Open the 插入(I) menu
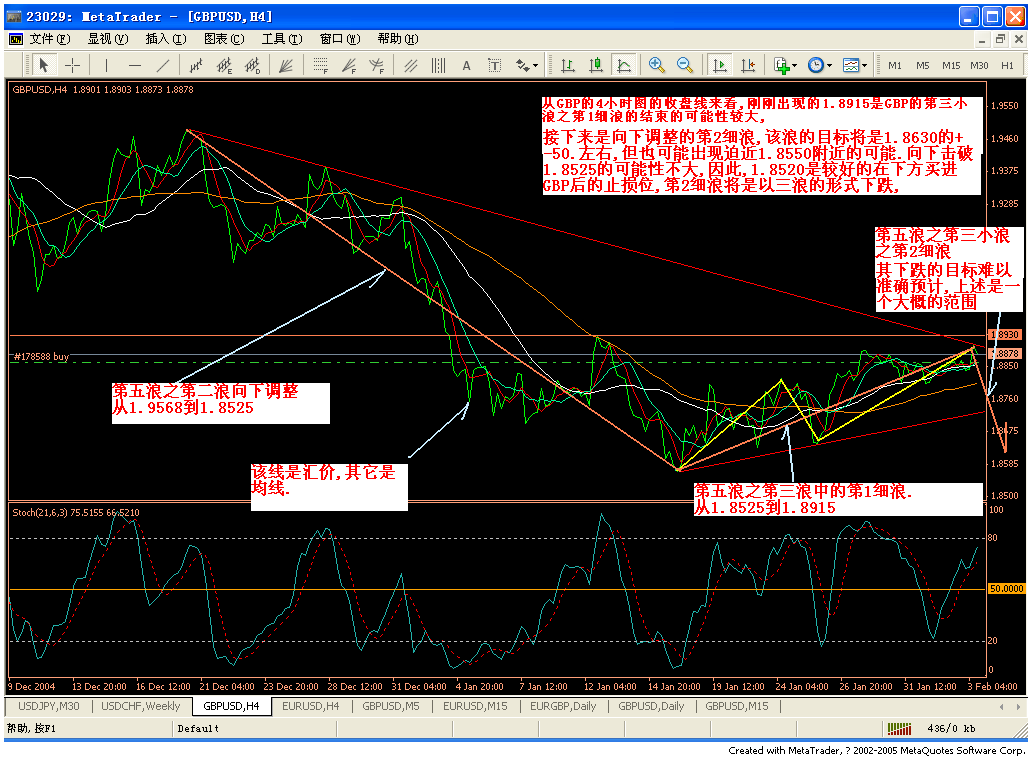The image size is (1032, 758). [x=166, y=39]
